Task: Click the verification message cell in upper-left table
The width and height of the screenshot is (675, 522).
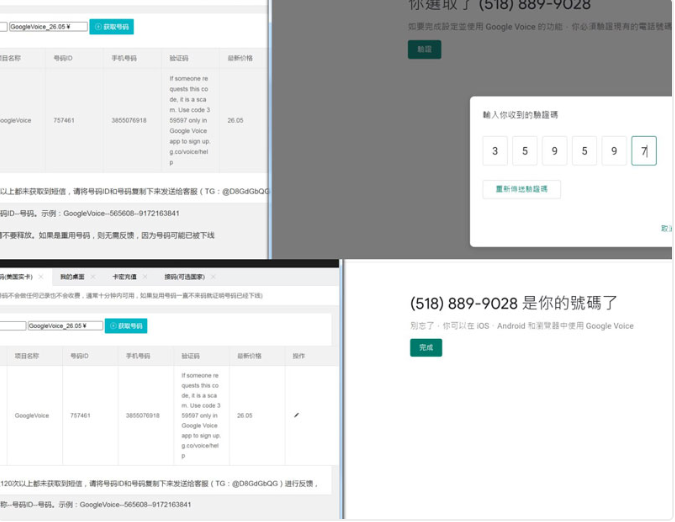Action: (190, 120)
